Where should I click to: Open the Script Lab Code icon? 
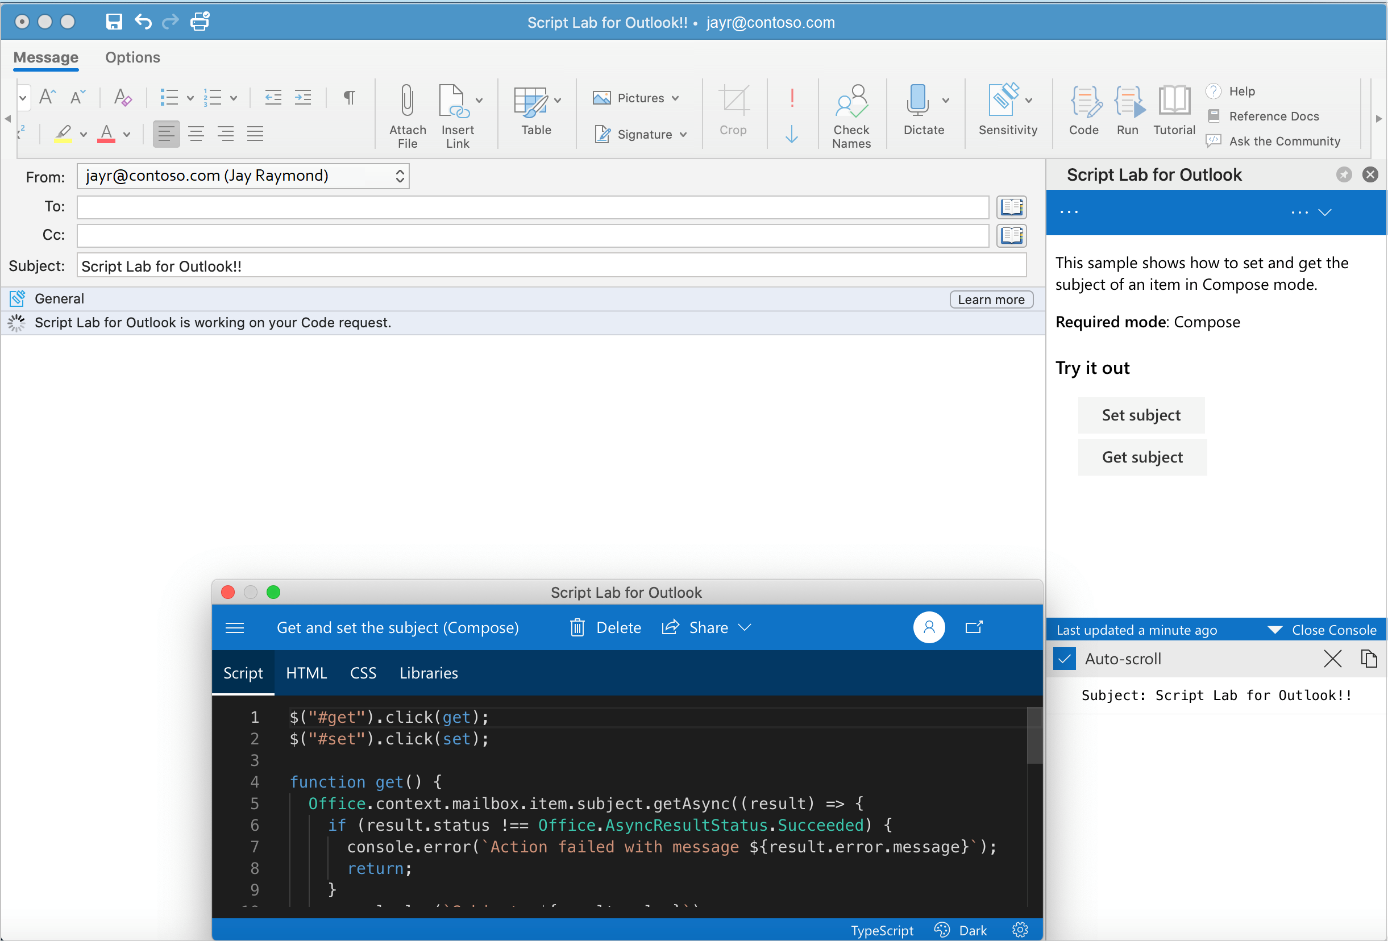click(x=1084, y=103)
